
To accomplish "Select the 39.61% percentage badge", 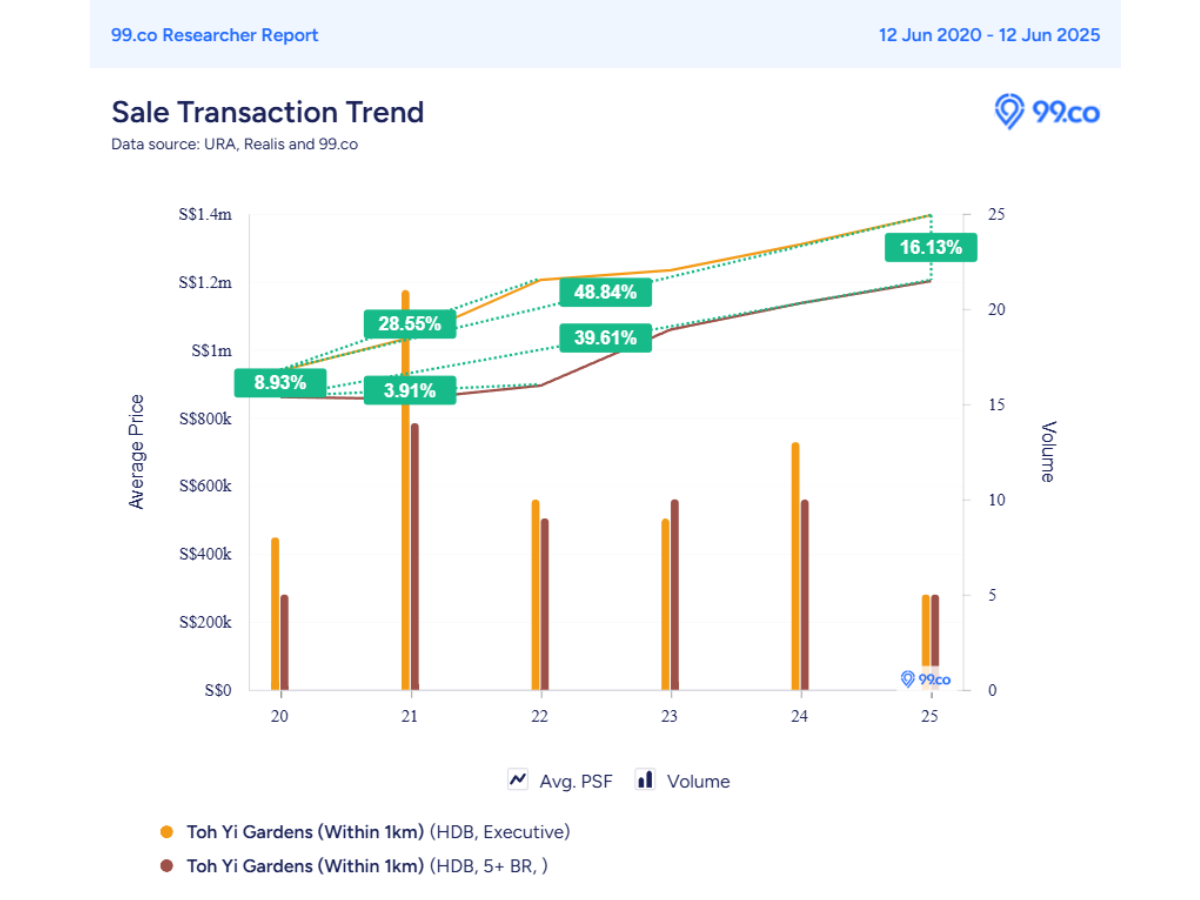I will pyautogui.click(x=605, y=338).
